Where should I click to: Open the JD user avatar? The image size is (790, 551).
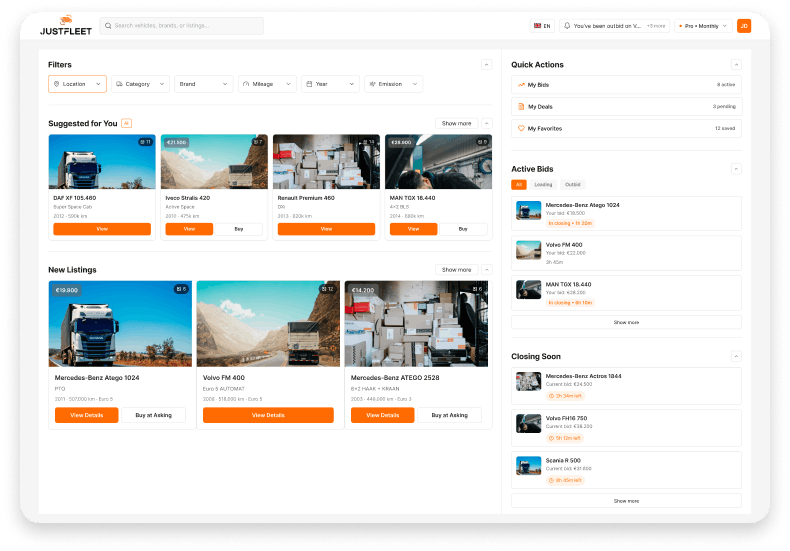(744, 26)
